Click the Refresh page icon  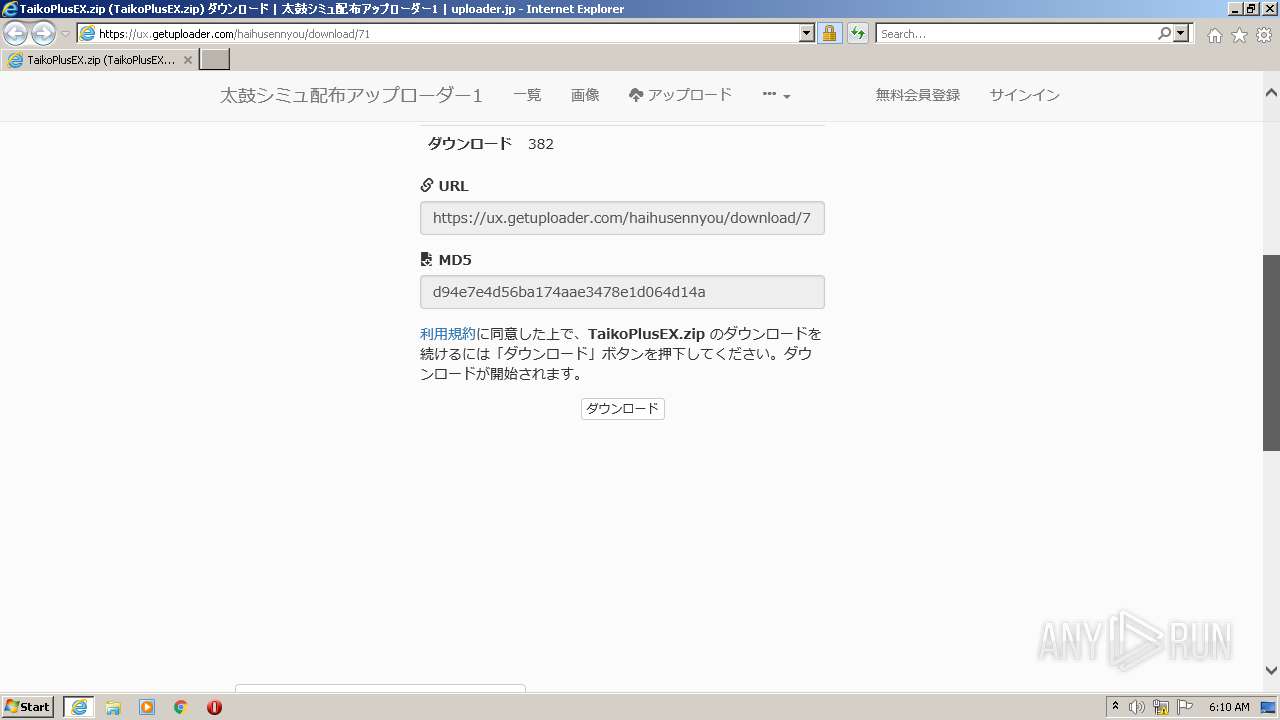(857, 34)
